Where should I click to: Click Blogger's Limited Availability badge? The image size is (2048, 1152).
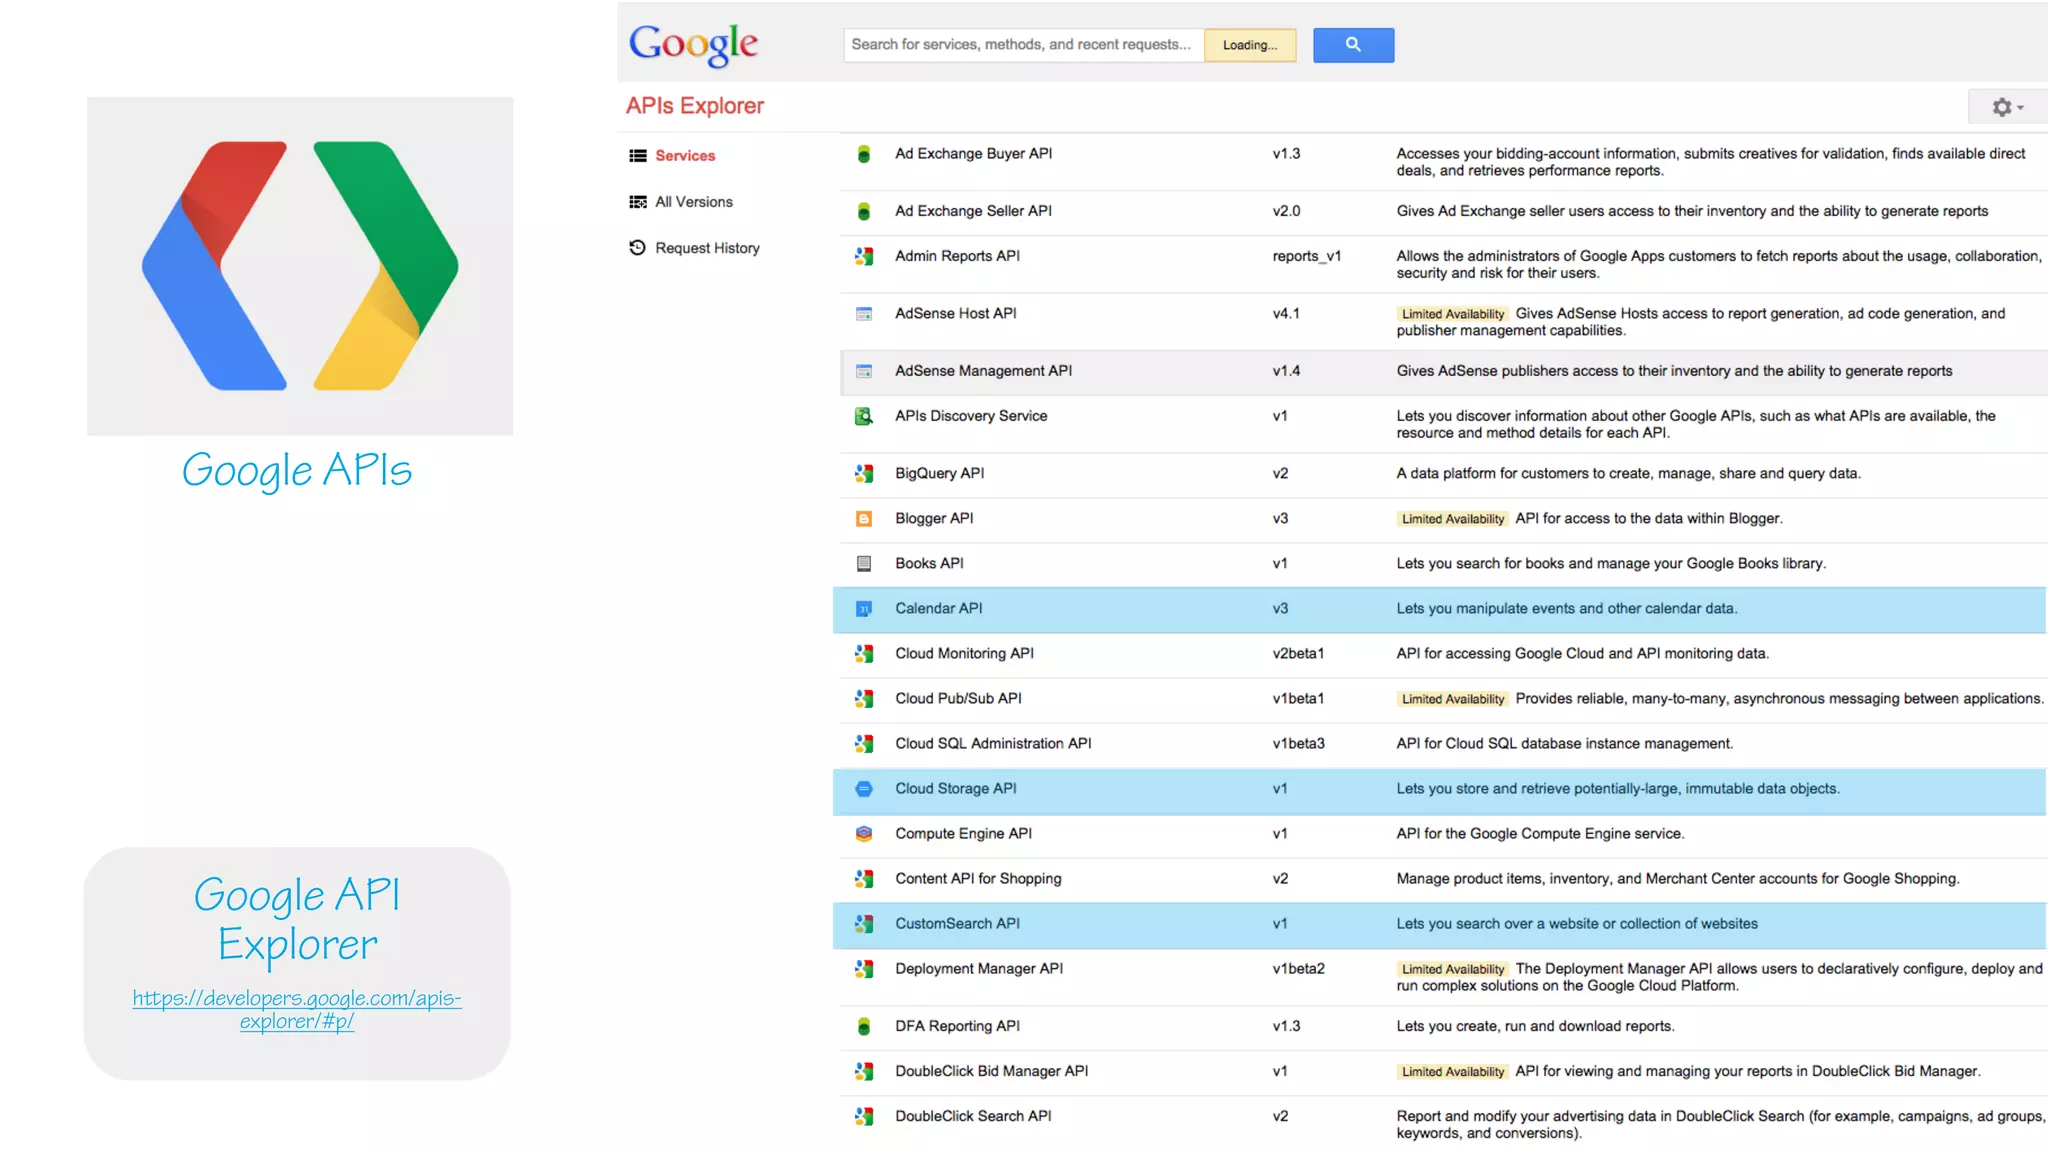click(1452, 519)
